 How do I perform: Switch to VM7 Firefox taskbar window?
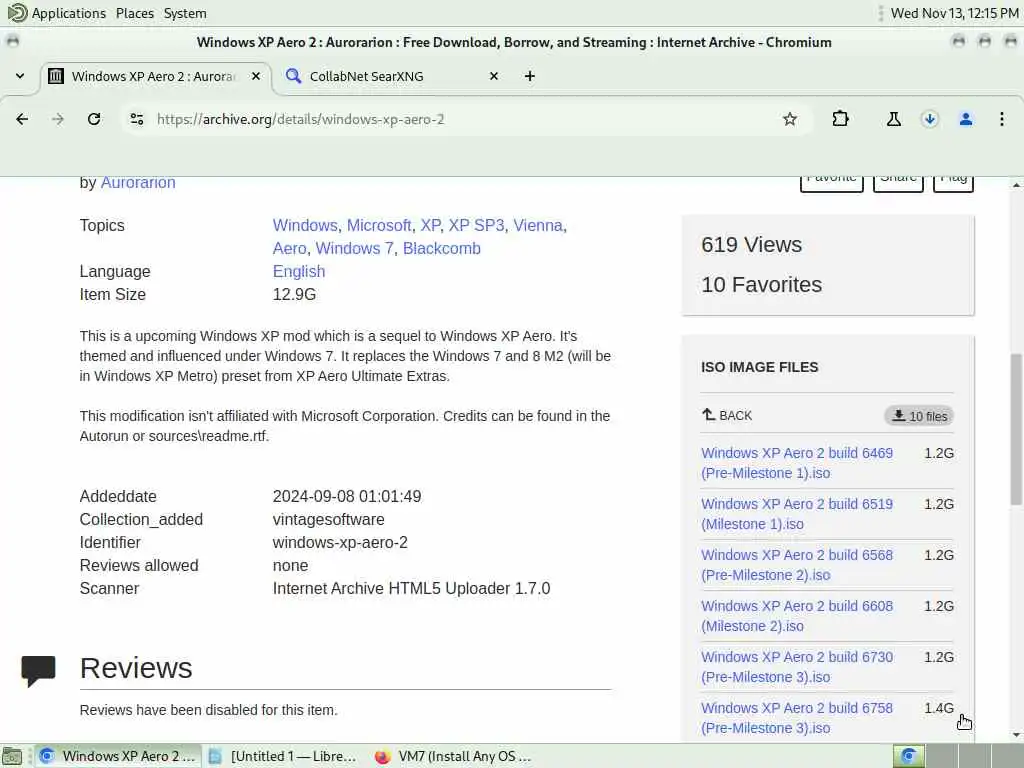(x=454, y=756)
